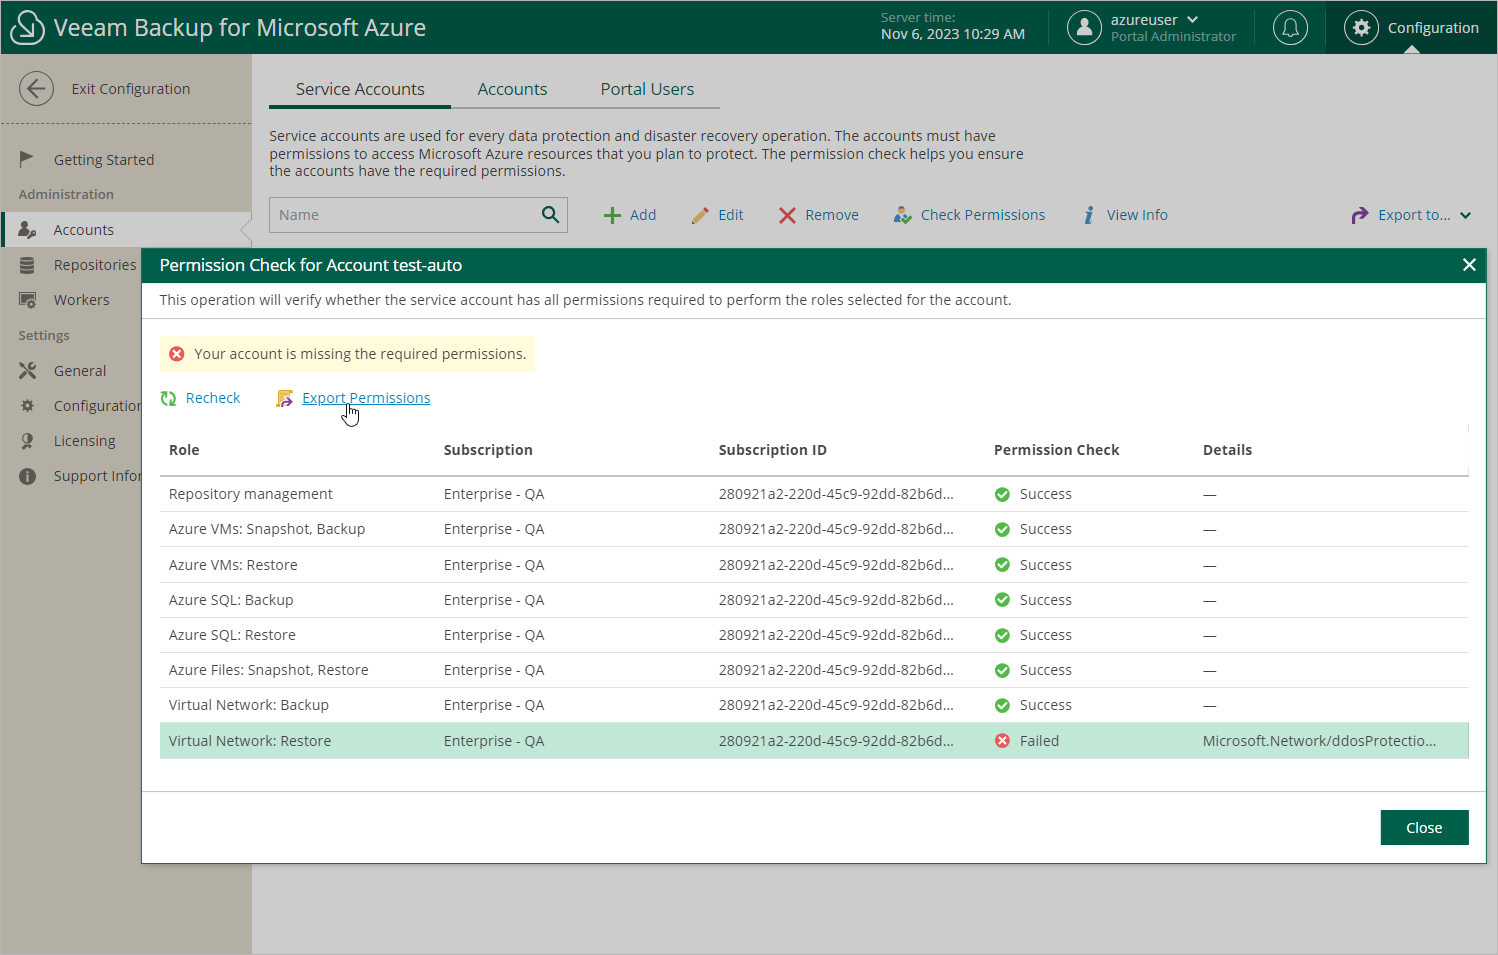Click the Recheck refresh icon
Screen dimensions: 1498x955
pyautogui.click(x=169, y=398)
